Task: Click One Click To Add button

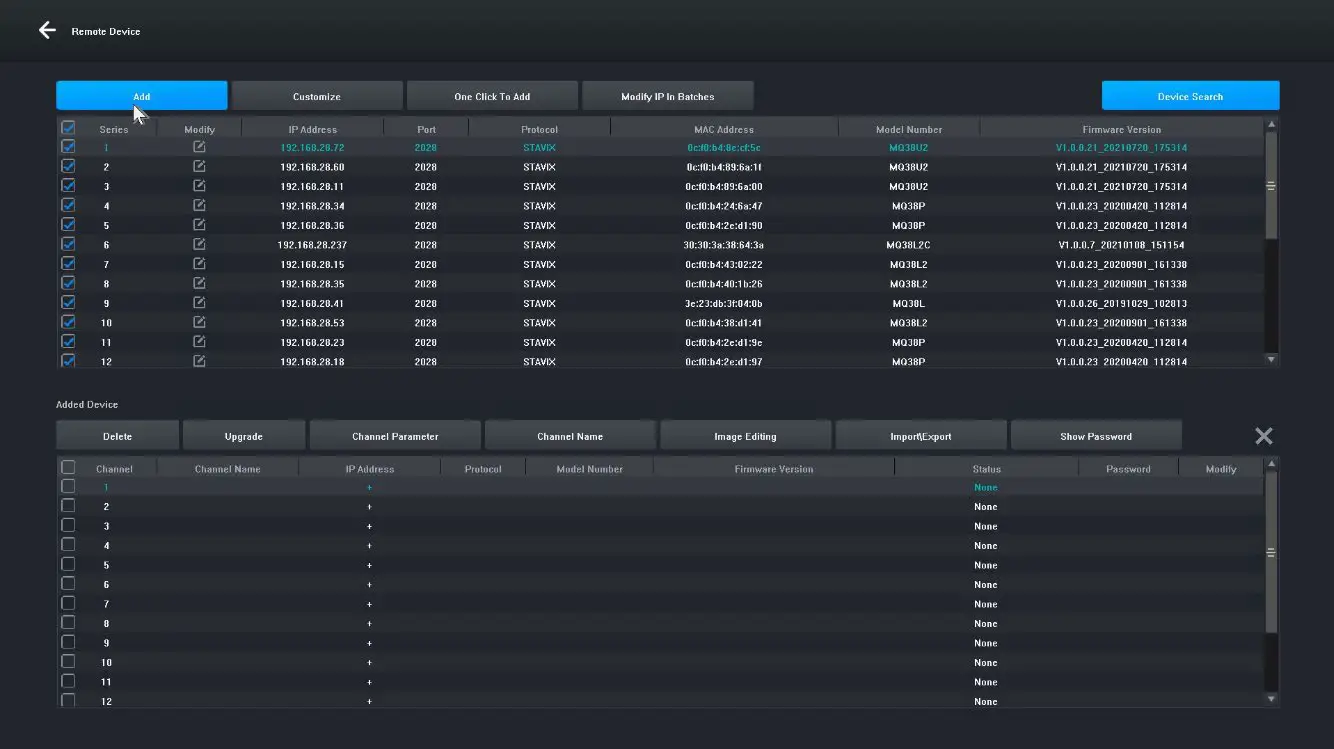Action: point(492,96)
